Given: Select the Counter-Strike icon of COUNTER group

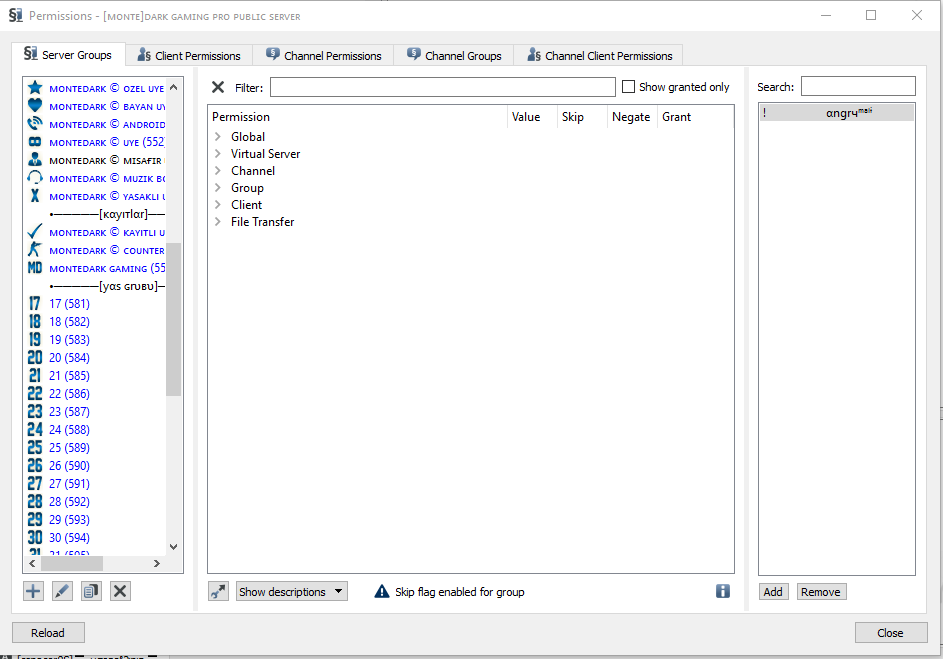Looking at the screenshot, I should tap(35, 250).
